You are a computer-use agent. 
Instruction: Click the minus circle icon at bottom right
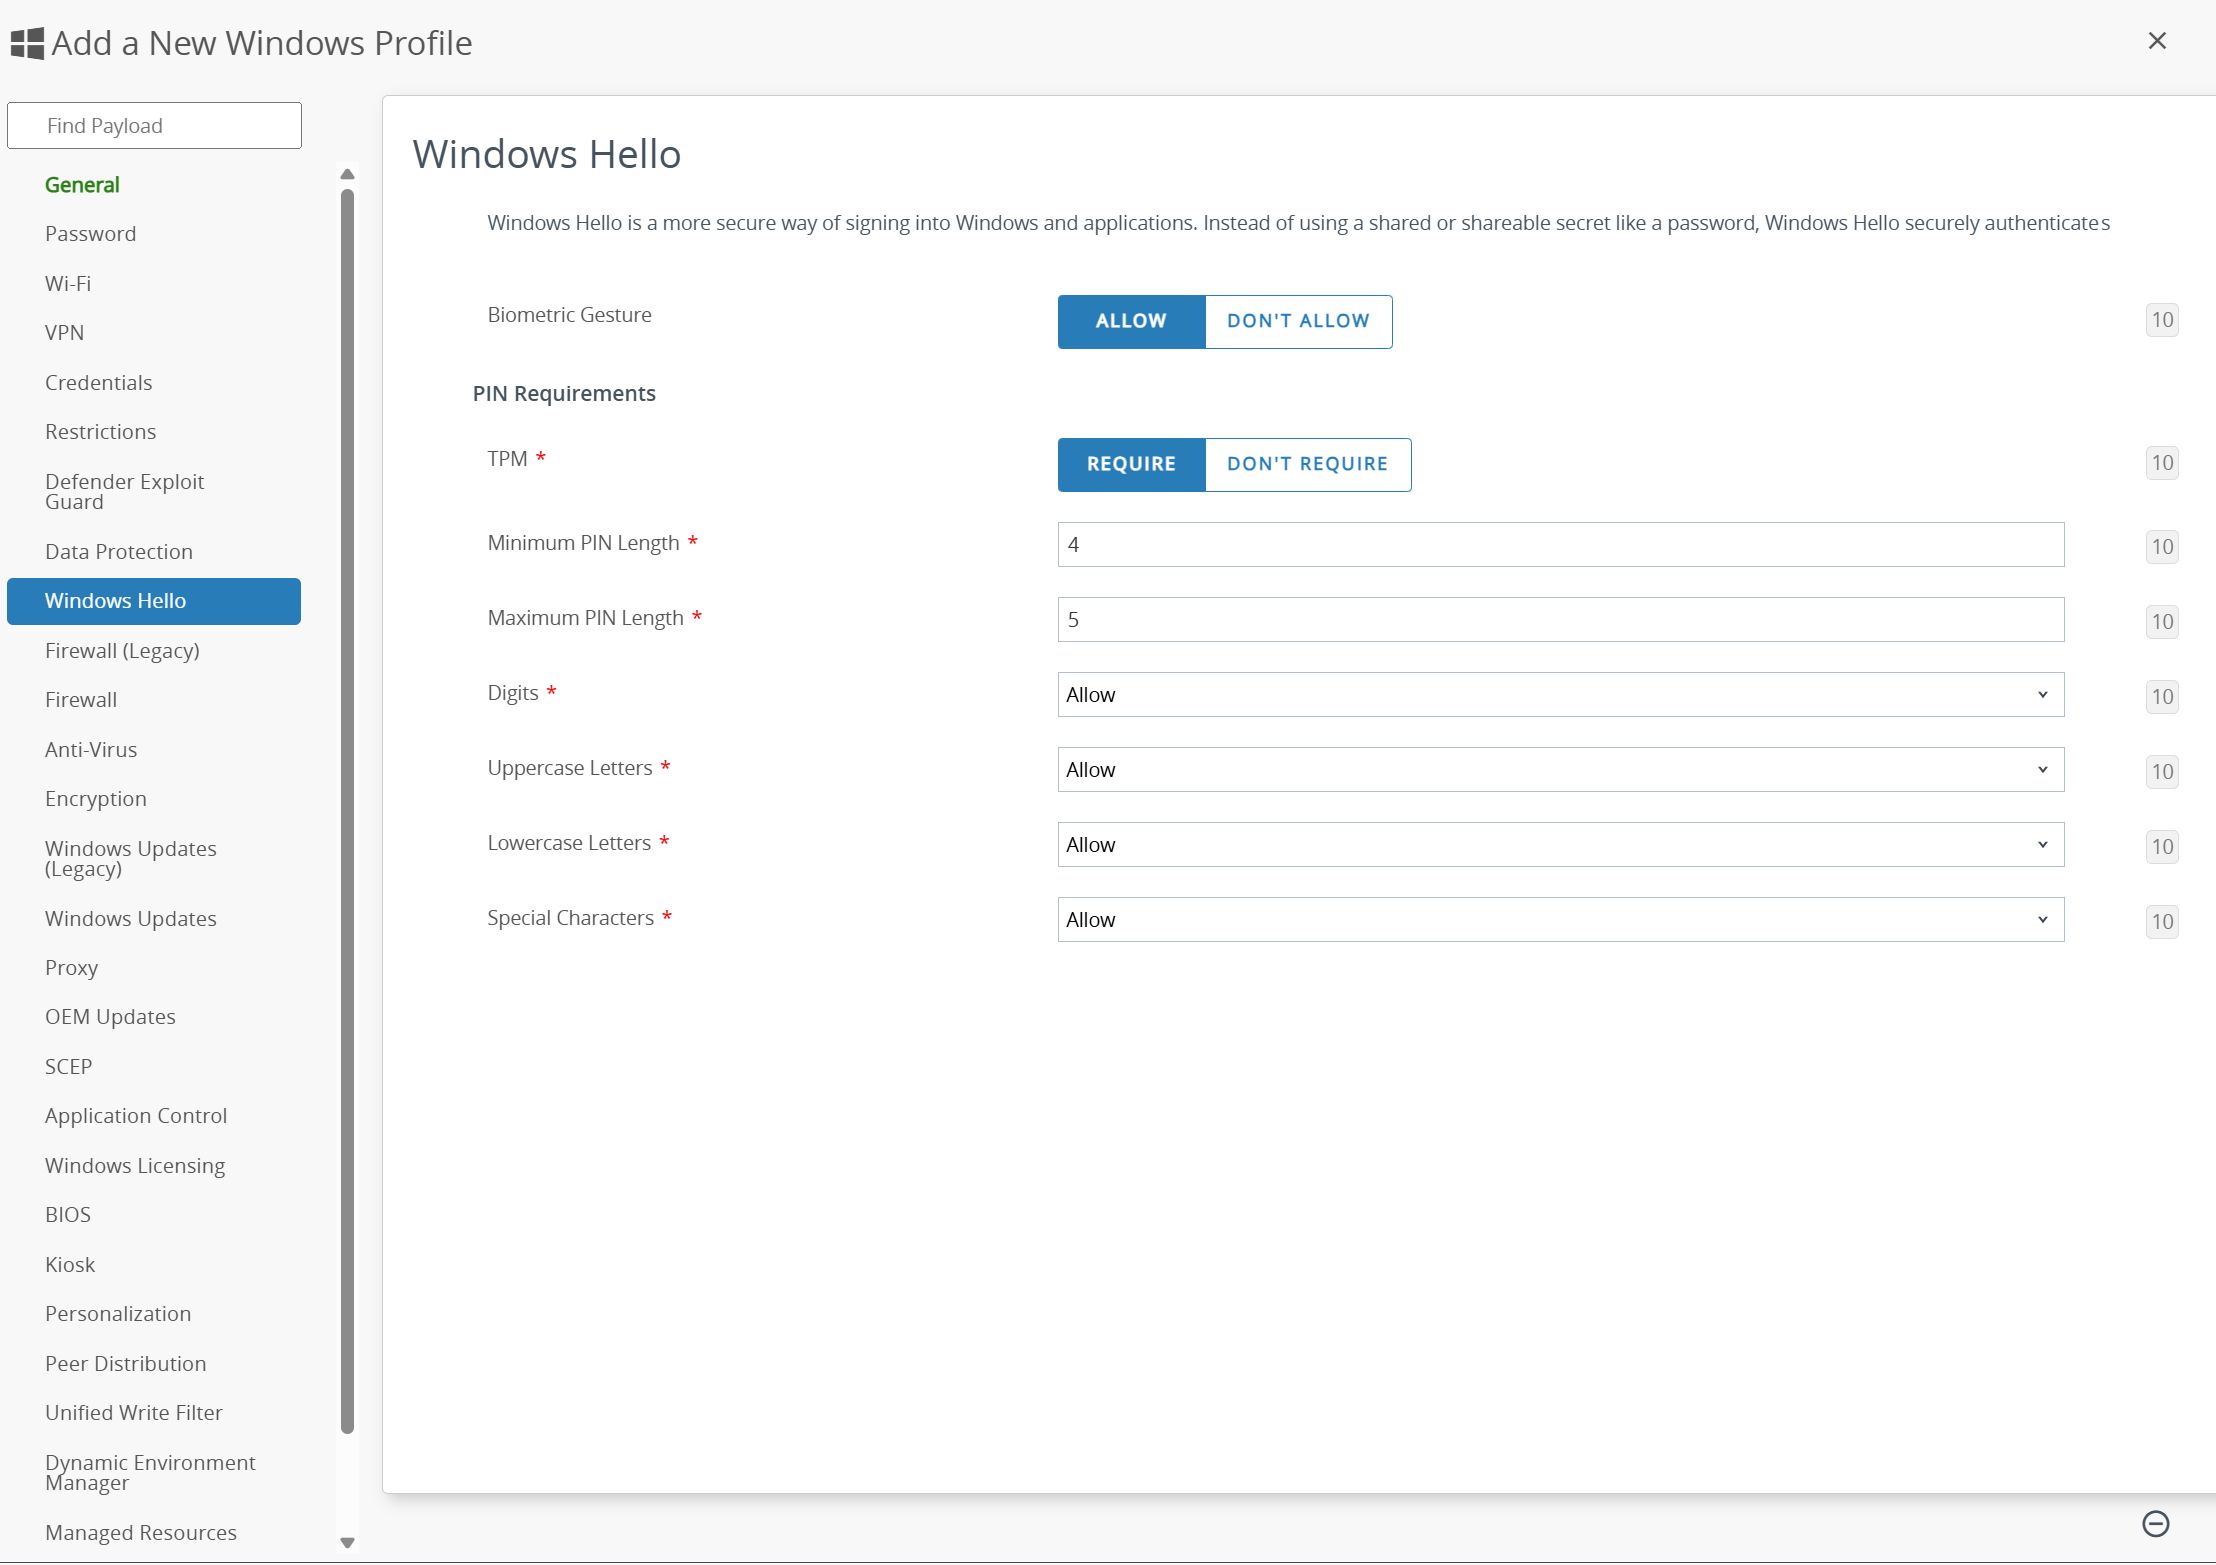tap(2155, 1523)
